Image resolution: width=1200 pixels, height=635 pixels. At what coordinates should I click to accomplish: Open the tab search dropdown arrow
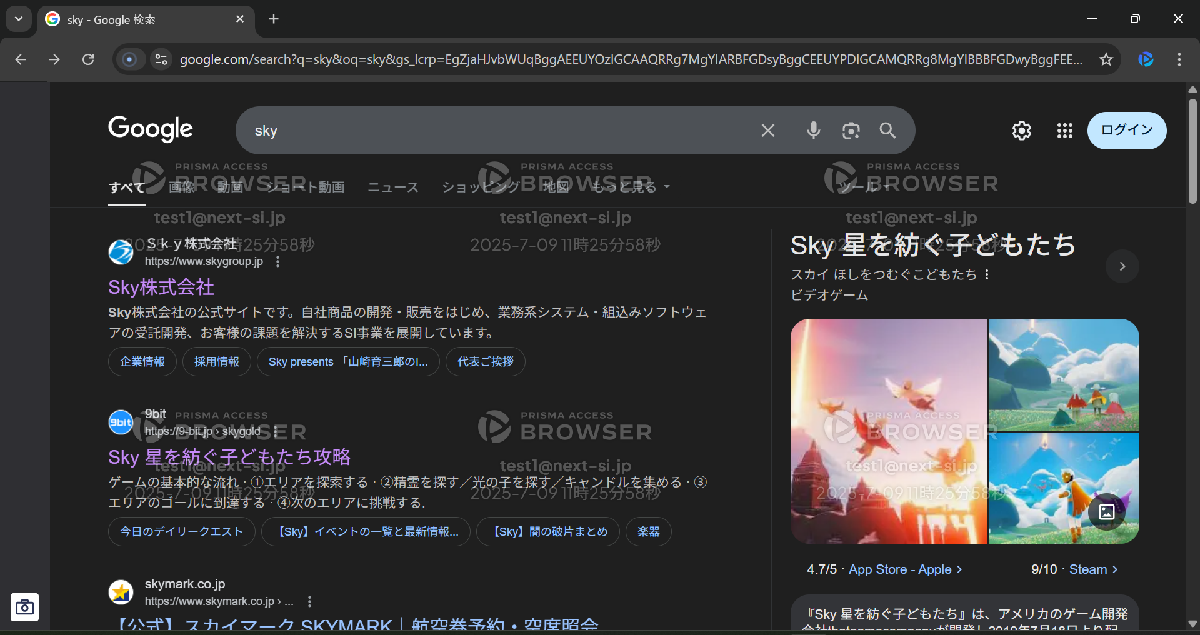18,19
